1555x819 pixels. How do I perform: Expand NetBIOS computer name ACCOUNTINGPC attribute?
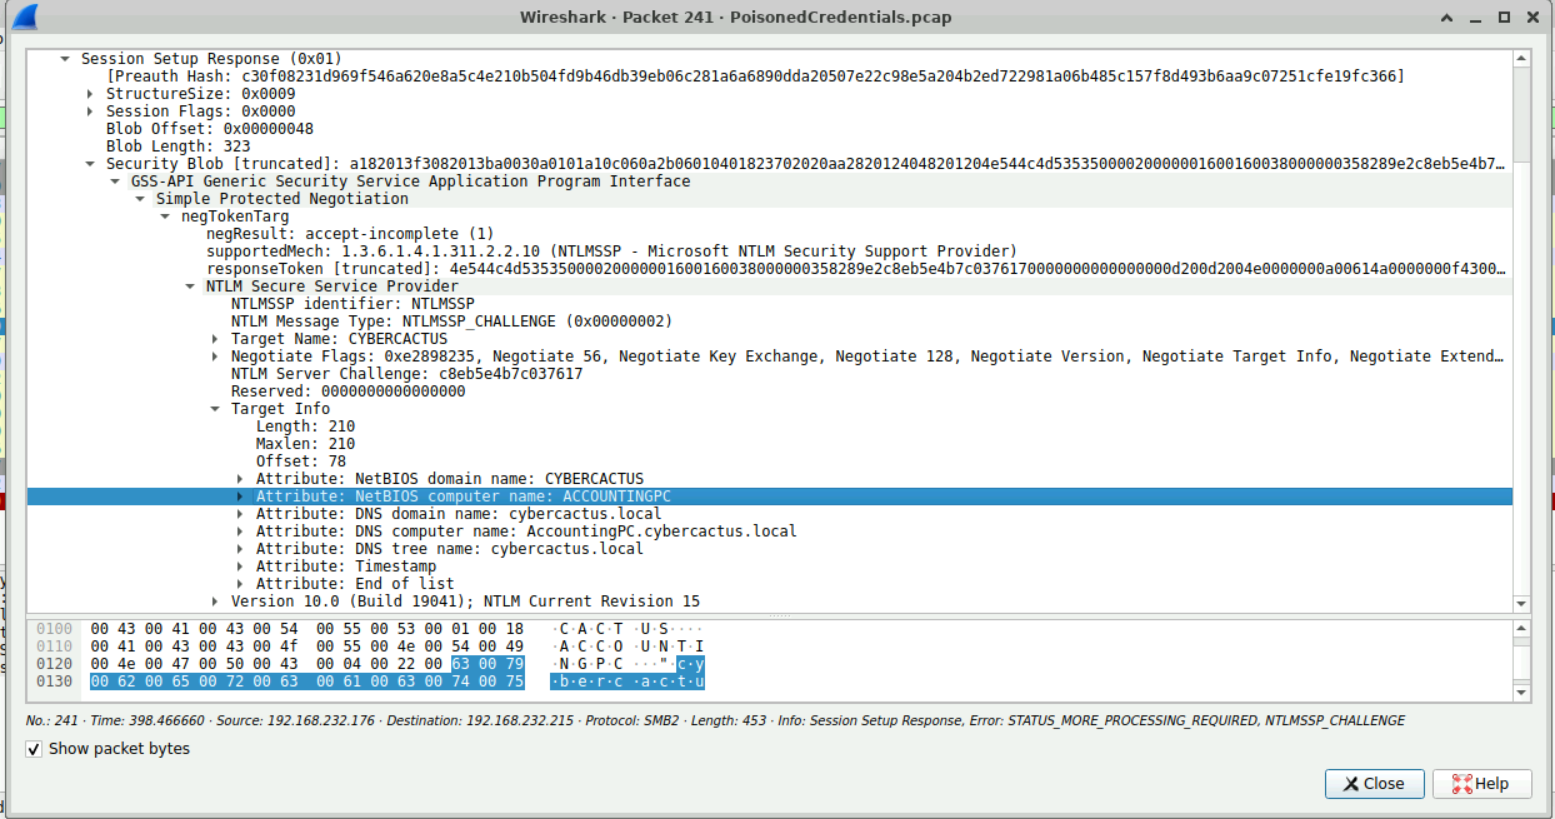[x=240, y=496]
